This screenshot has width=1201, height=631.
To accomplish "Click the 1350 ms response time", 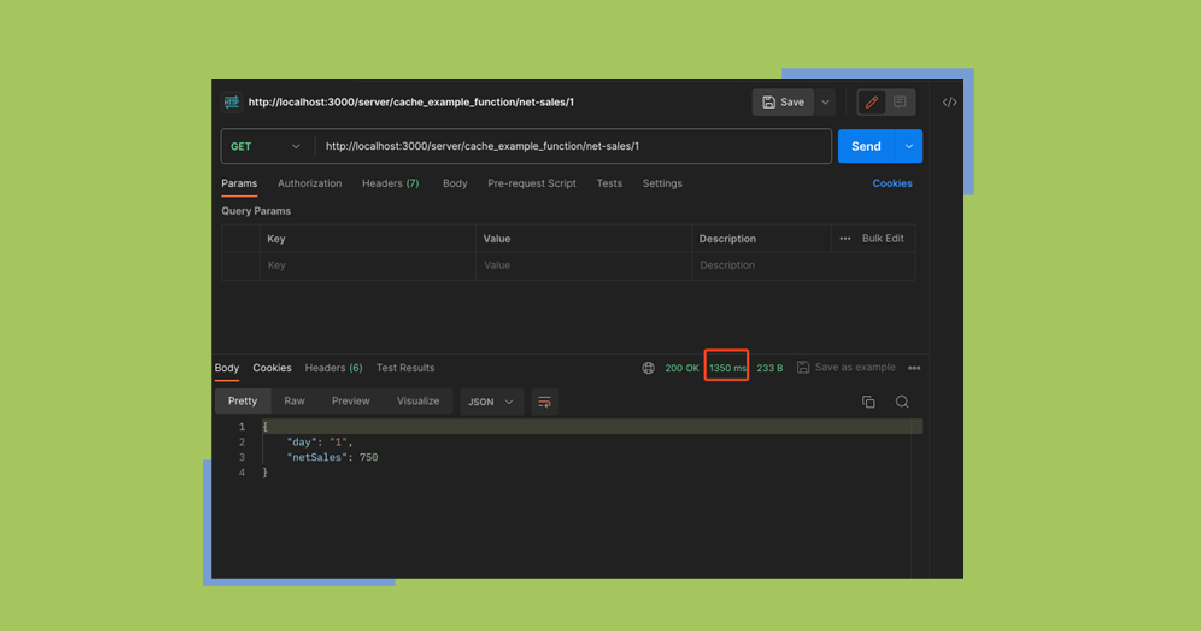I will coord(727,368).
